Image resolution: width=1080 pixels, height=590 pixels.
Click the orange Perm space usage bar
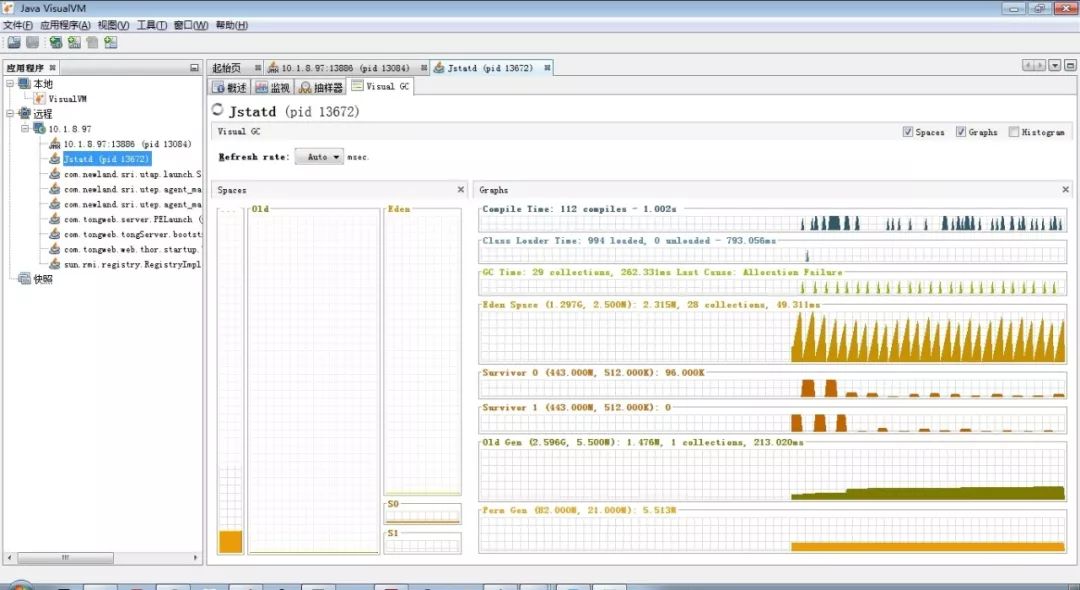pos(231,542)
